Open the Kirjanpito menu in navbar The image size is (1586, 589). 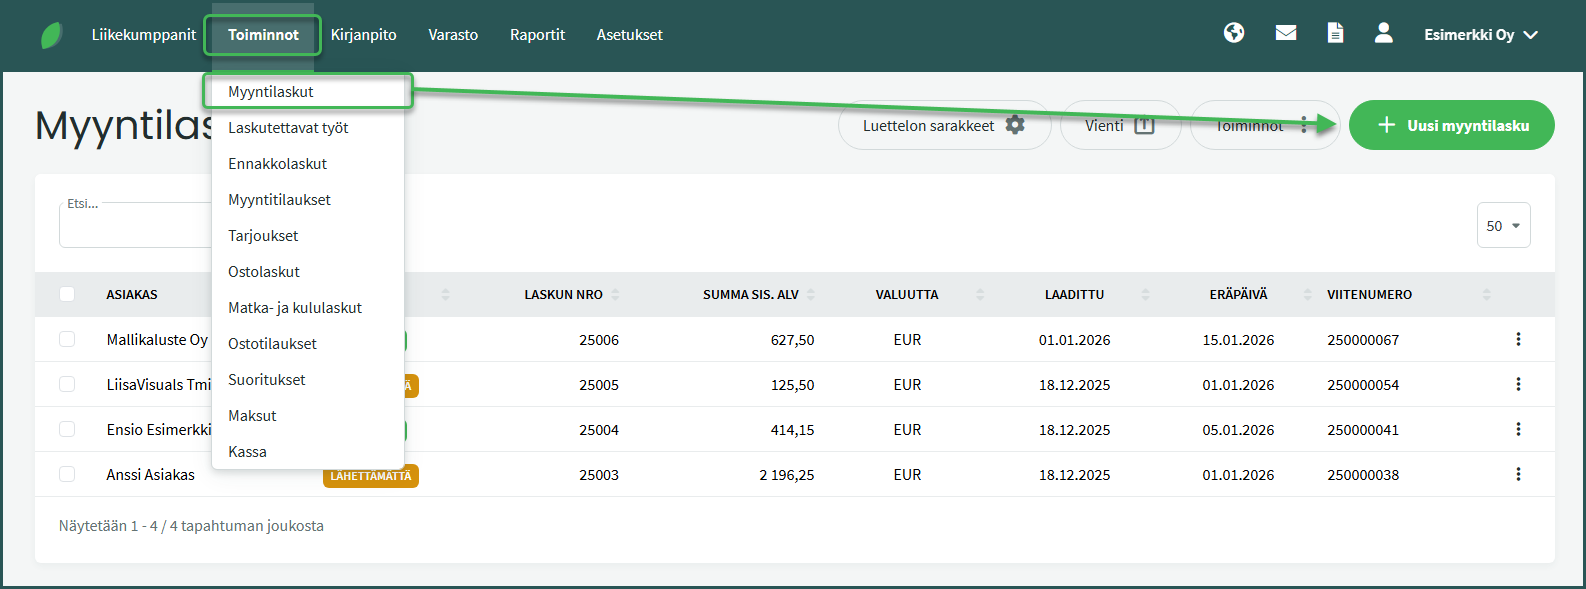(x=363, y=35)
